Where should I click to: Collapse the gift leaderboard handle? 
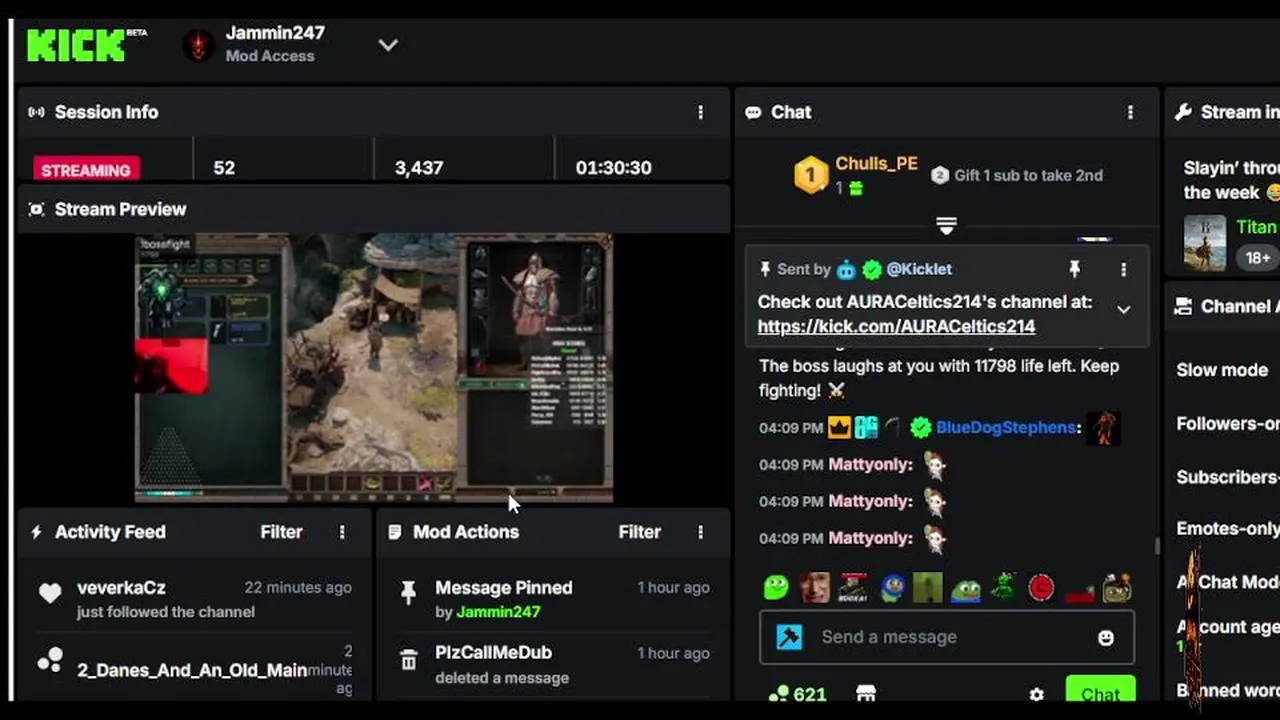(x=946, y=226)
